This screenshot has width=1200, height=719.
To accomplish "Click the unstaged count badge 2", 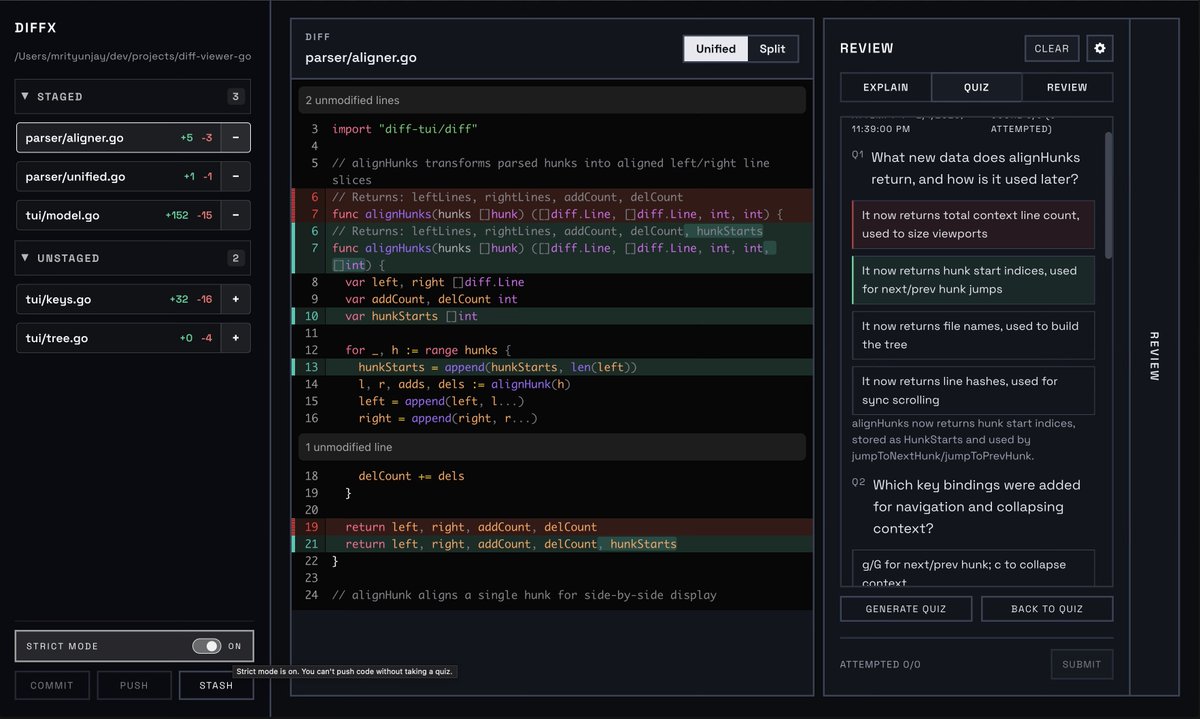I will click(236, 258).
